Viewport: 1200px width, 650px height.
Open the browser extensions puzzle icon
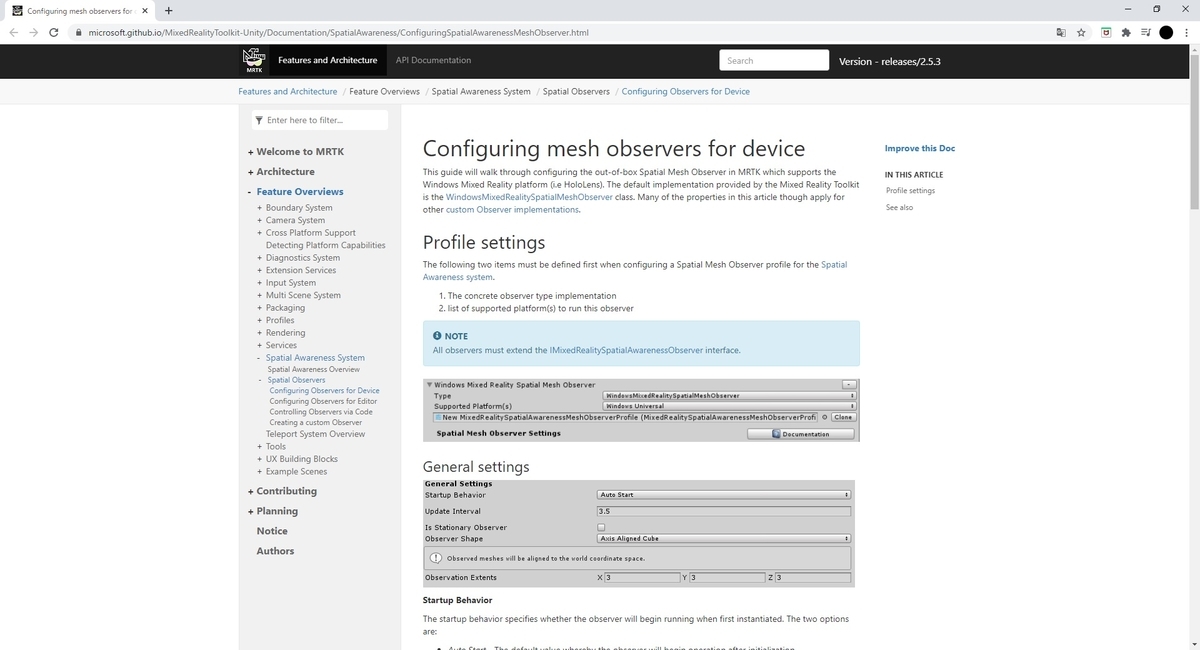pos(1125,32)
